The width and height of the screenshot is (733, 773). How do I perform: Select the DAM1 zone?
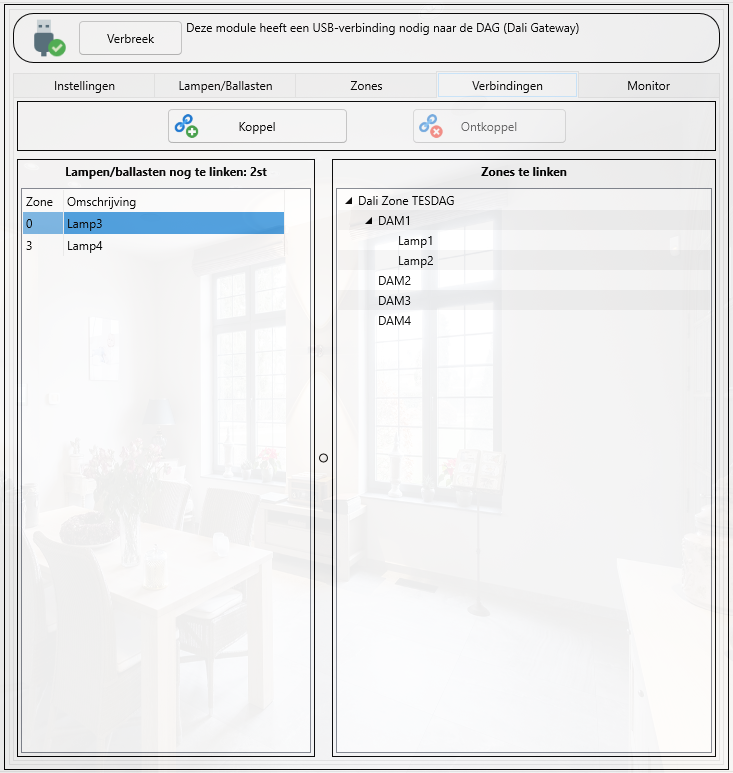tap(394, 221)
